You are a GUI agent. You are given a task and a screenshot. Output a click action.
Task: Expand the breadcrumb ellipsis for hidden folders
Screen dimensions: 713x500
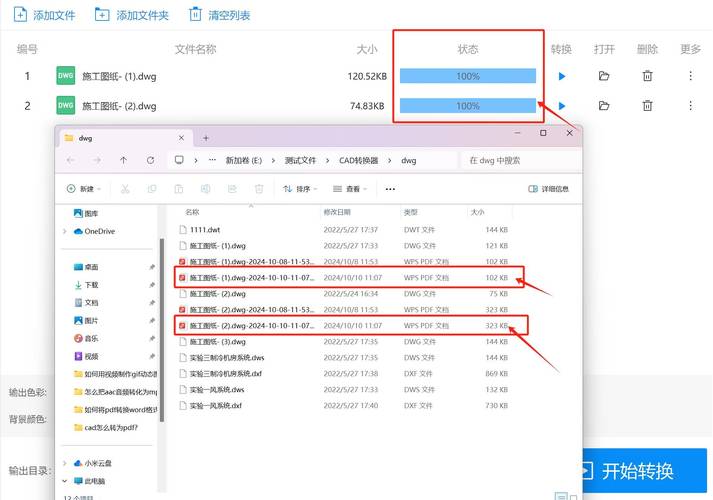tap(212, 160)
